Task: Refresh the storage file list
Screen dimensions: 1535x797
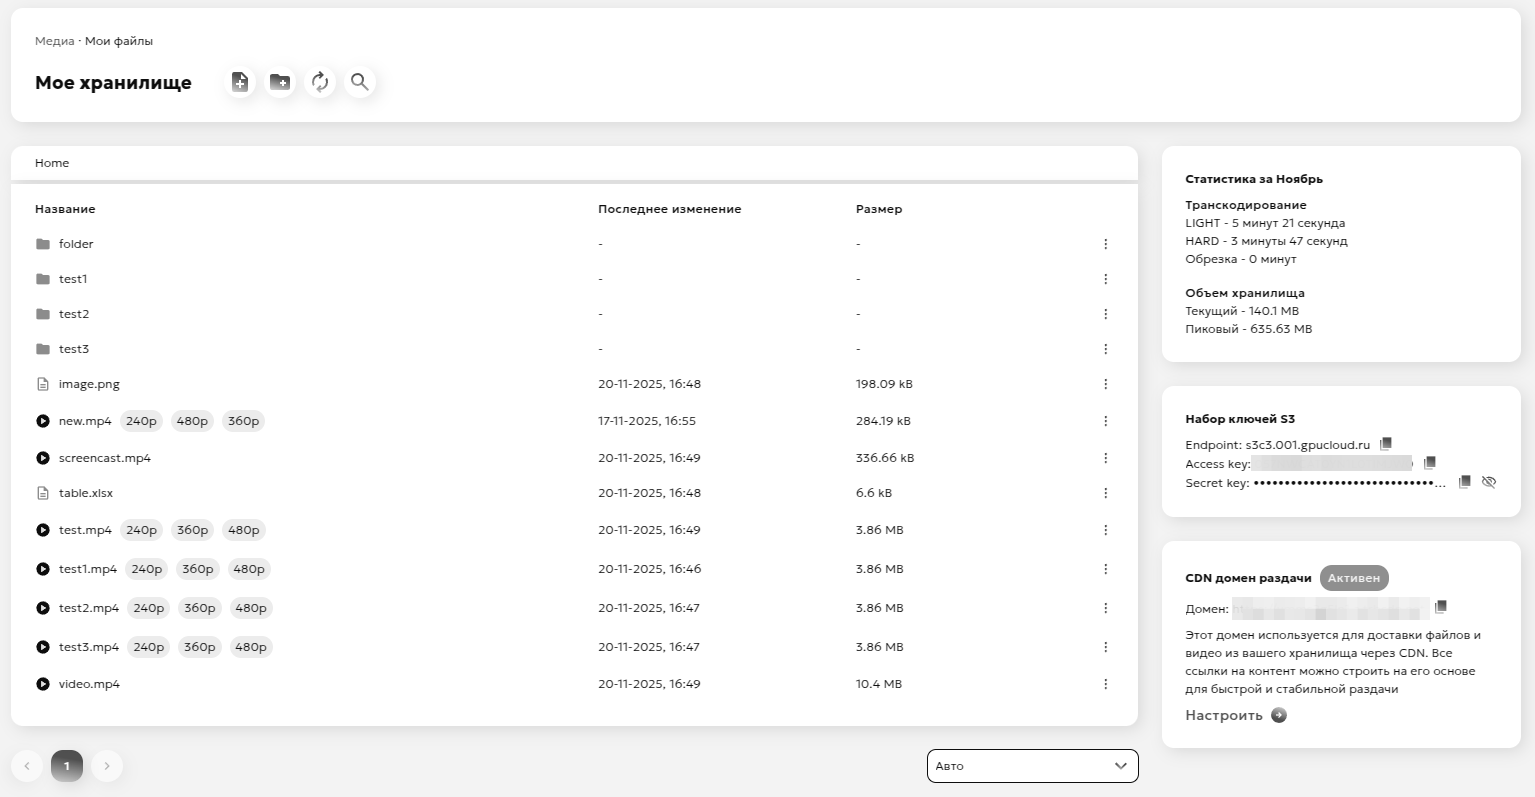Action: click(320, 82)
